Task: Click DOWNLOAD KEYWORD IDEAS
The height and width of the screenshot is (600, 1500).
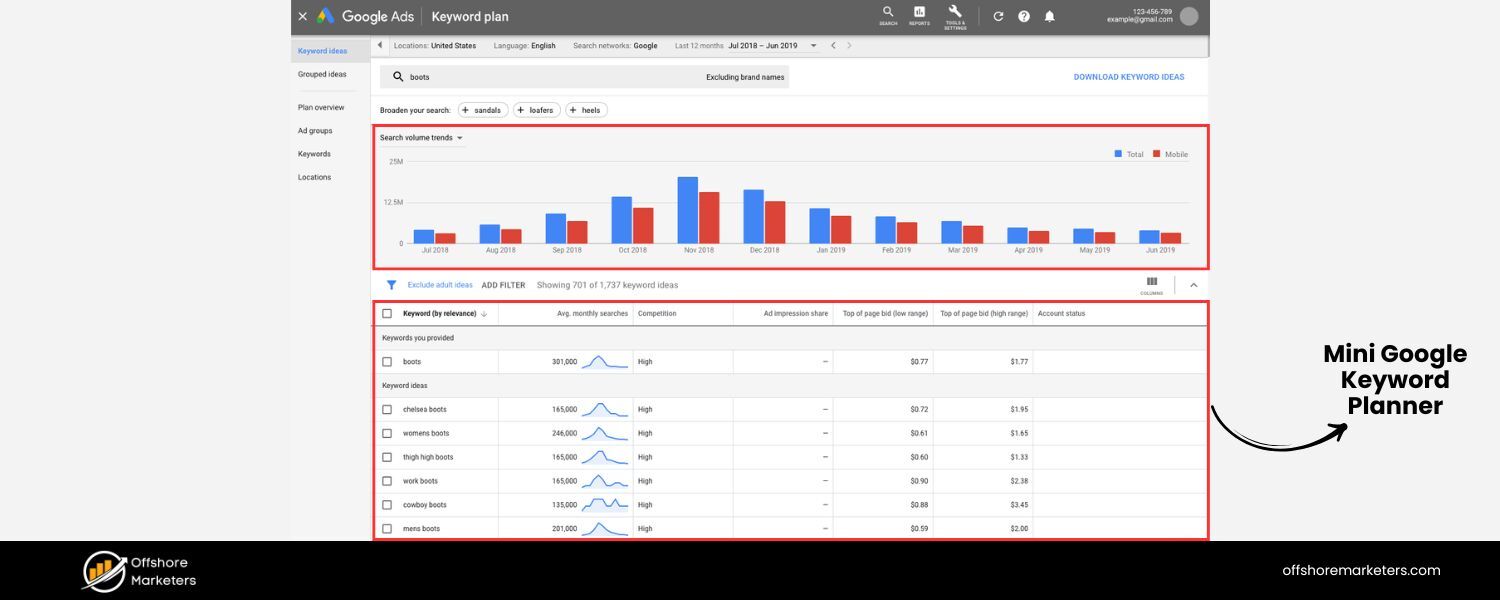Action: pyautogui.click(x=1131, y=76)
